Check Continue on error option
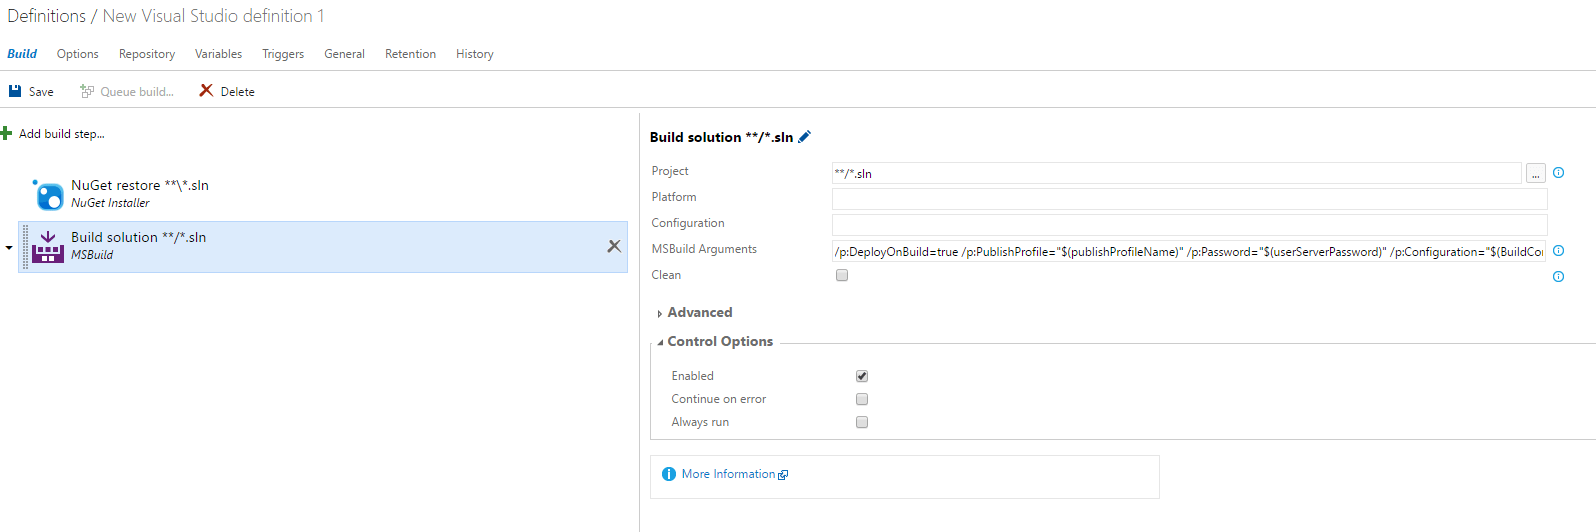 click(862, 399)
